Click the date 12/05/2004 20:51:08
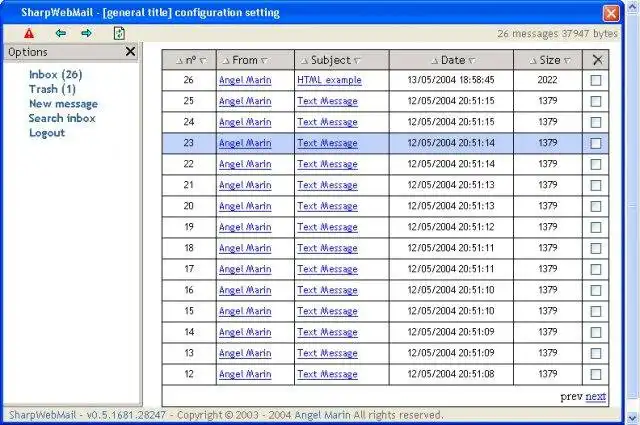 451,374
